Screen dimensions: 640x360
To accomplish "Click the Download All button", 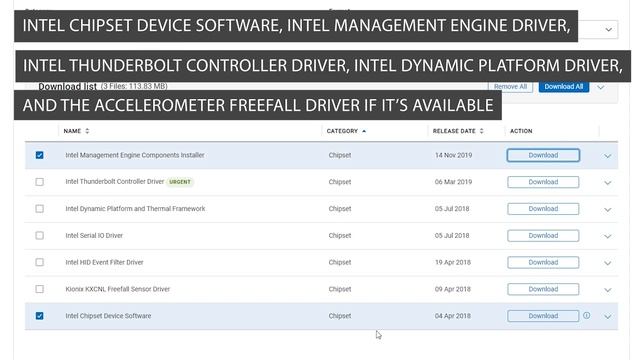I will click(564, 87).
